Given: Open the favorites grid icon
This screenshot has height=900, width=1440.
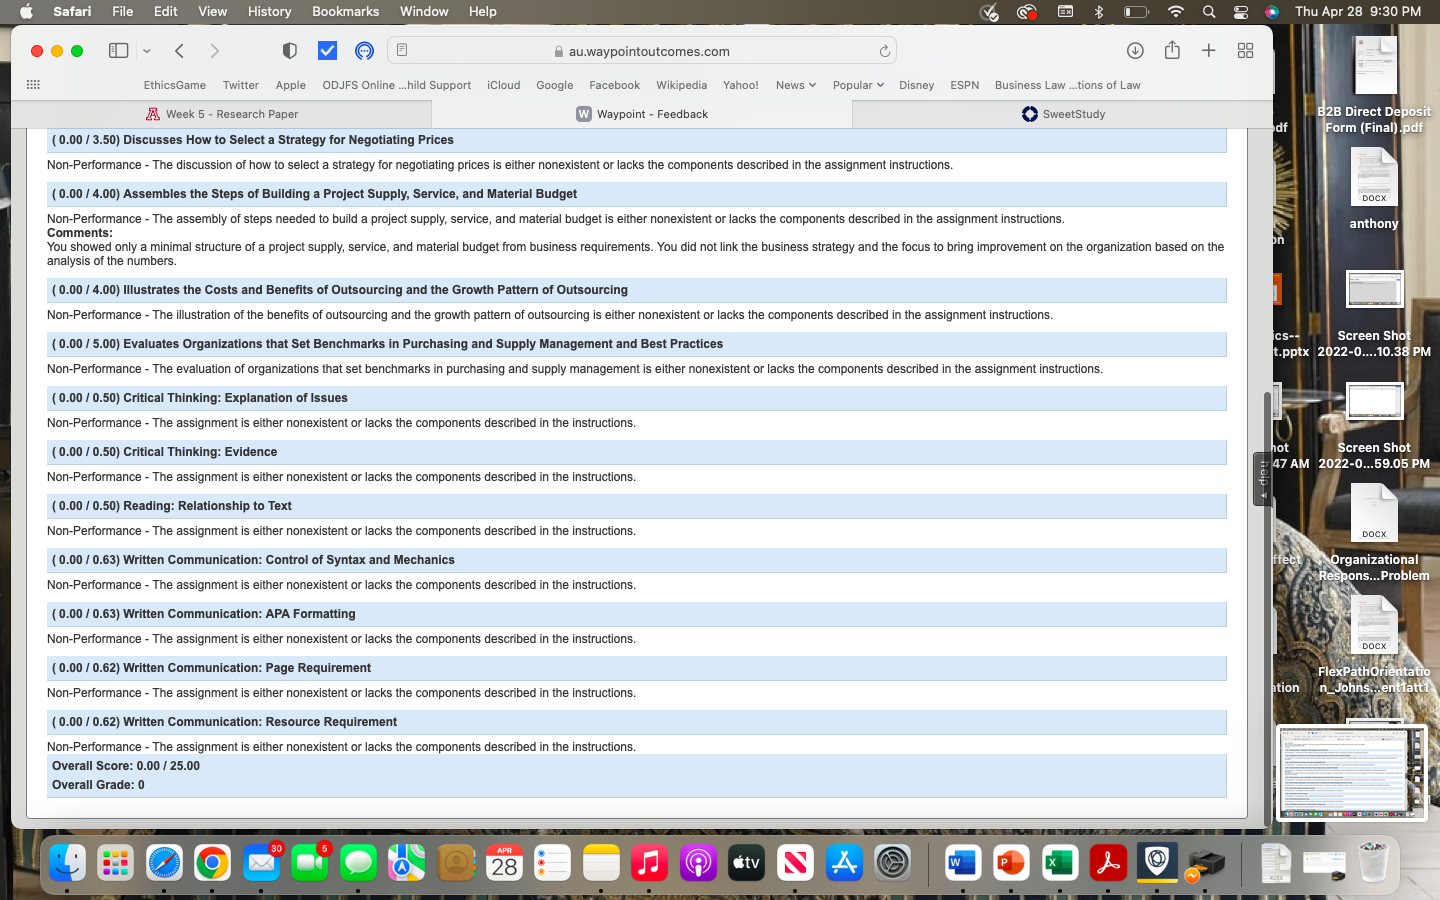Looking at the screenshot, I should (x=33, y=85).
